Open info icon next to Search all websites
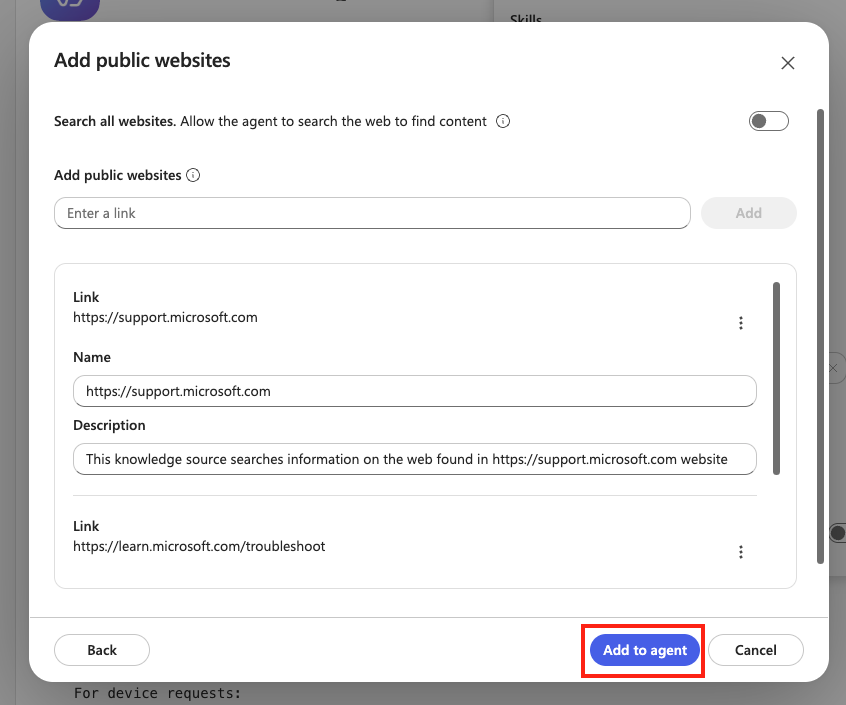The image size is (846, 705). [x=503, y=121]
